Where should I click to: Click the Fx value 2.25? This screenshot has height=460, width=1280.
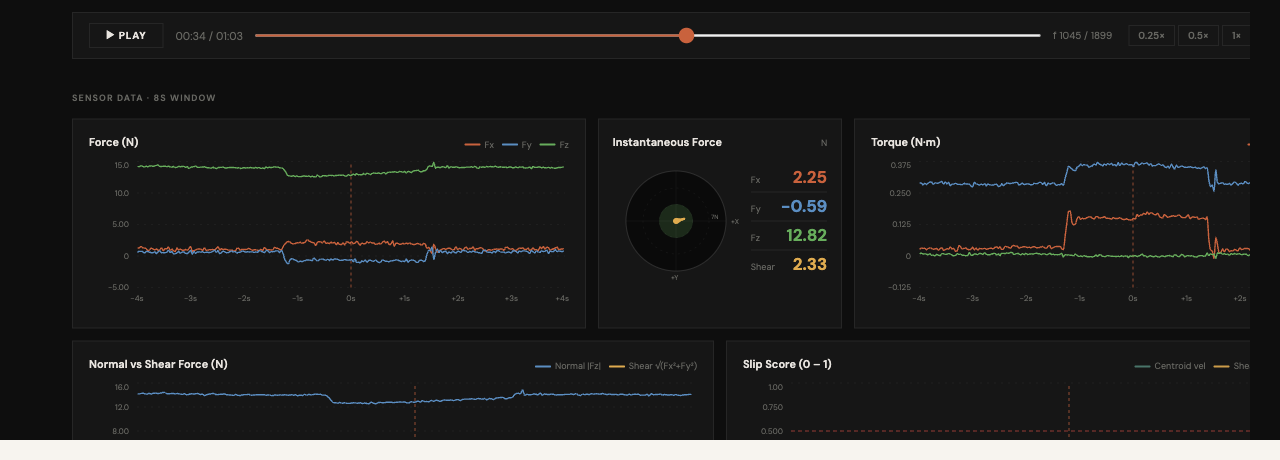tap(809, 178)
